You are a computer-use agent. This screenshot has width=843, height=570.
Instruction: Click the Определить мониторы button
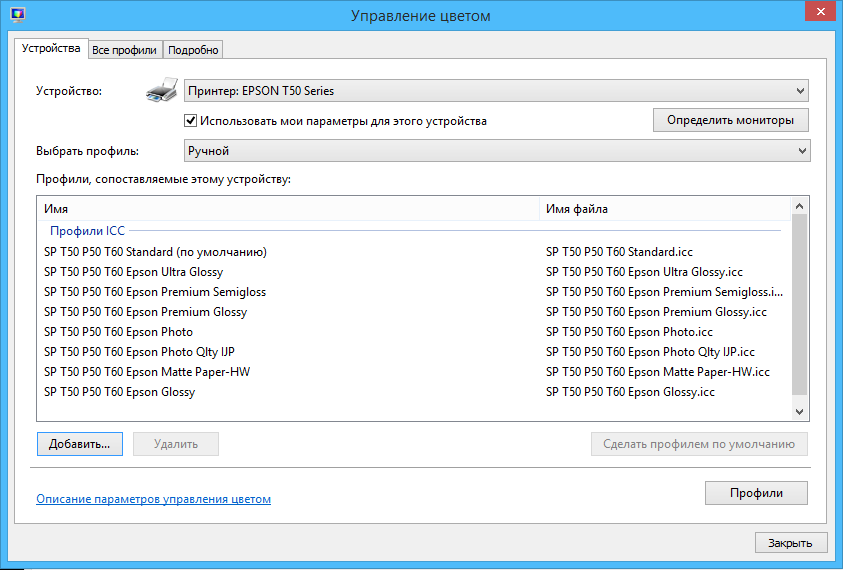(x=730, y=120)
